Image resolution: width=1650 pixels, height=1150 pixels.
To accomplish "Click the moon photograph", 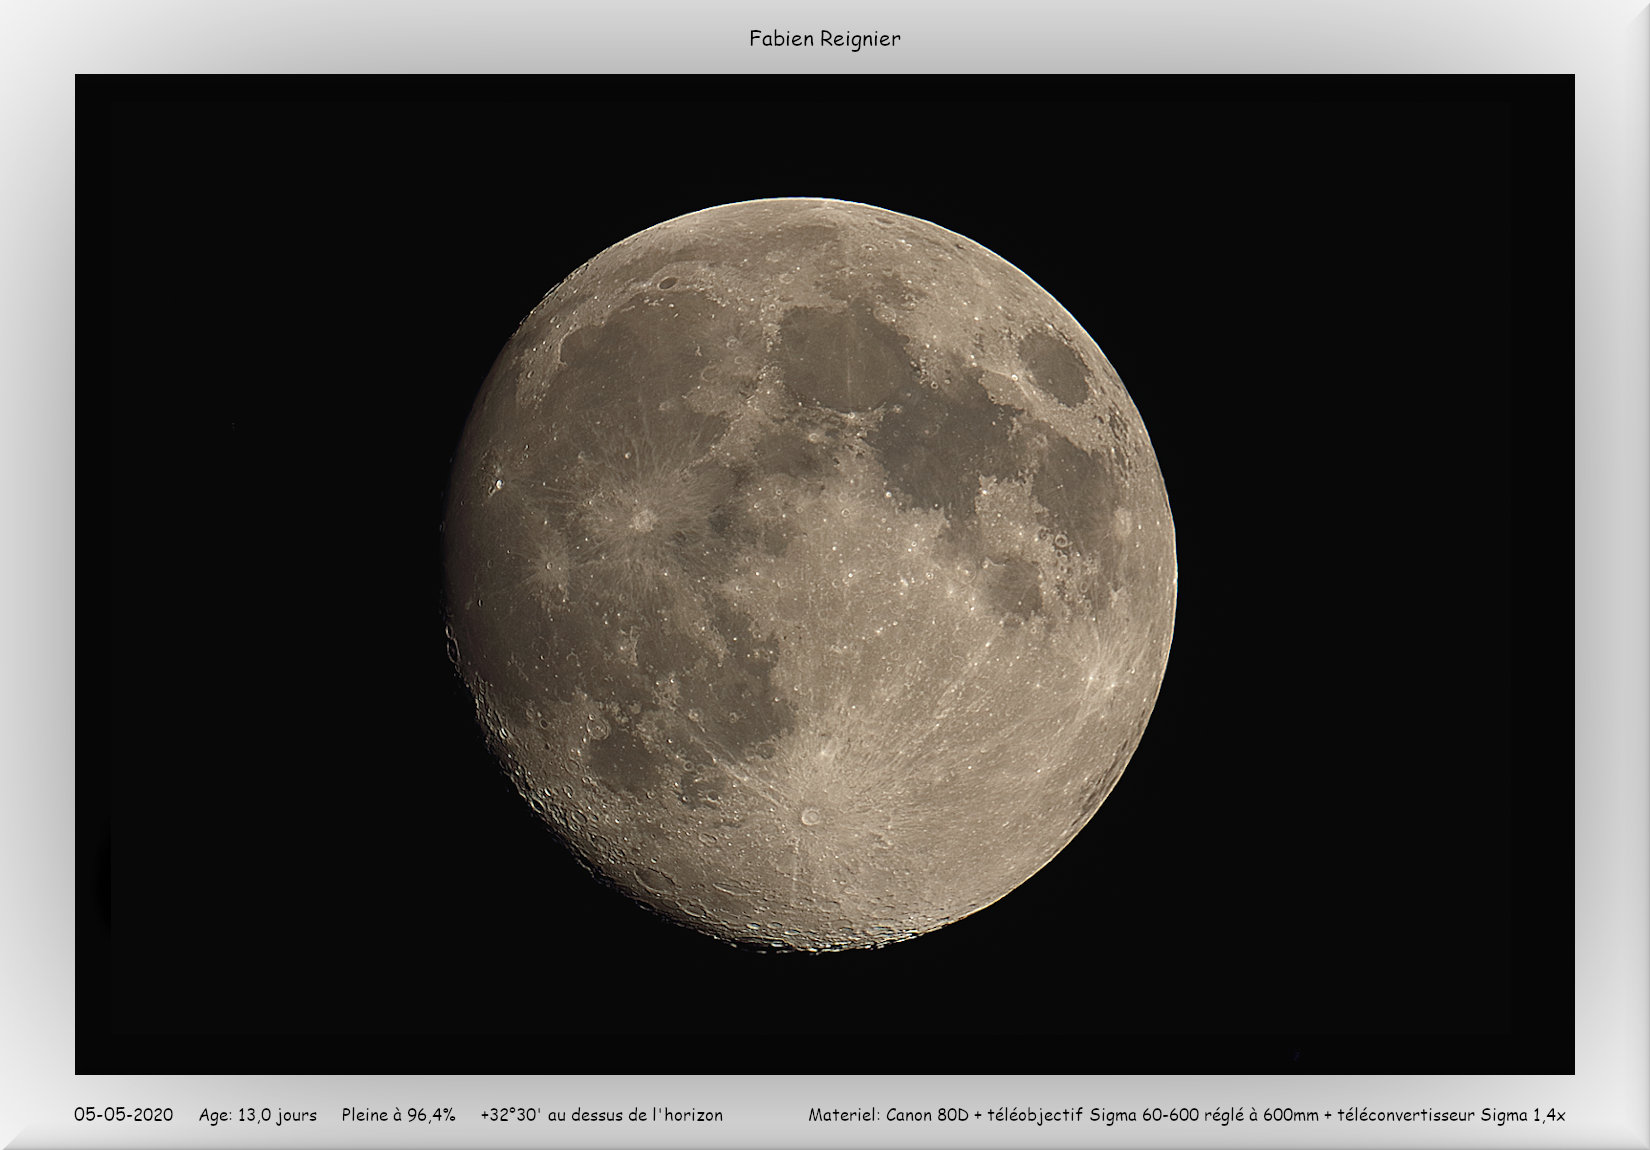I will 825,574.
